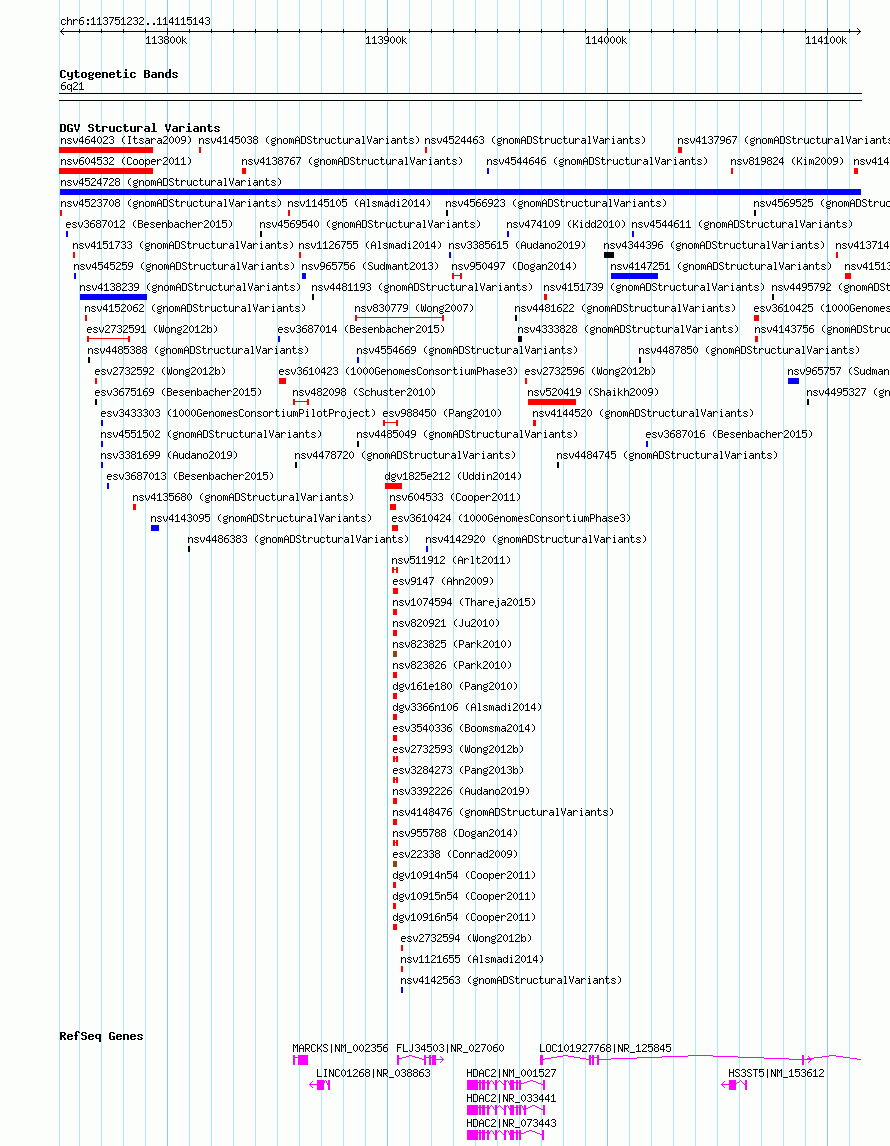Open nsv1074594 (Thareja2015) variant
The height and width of the screenshot is (1146, 890).
[464, 603]
